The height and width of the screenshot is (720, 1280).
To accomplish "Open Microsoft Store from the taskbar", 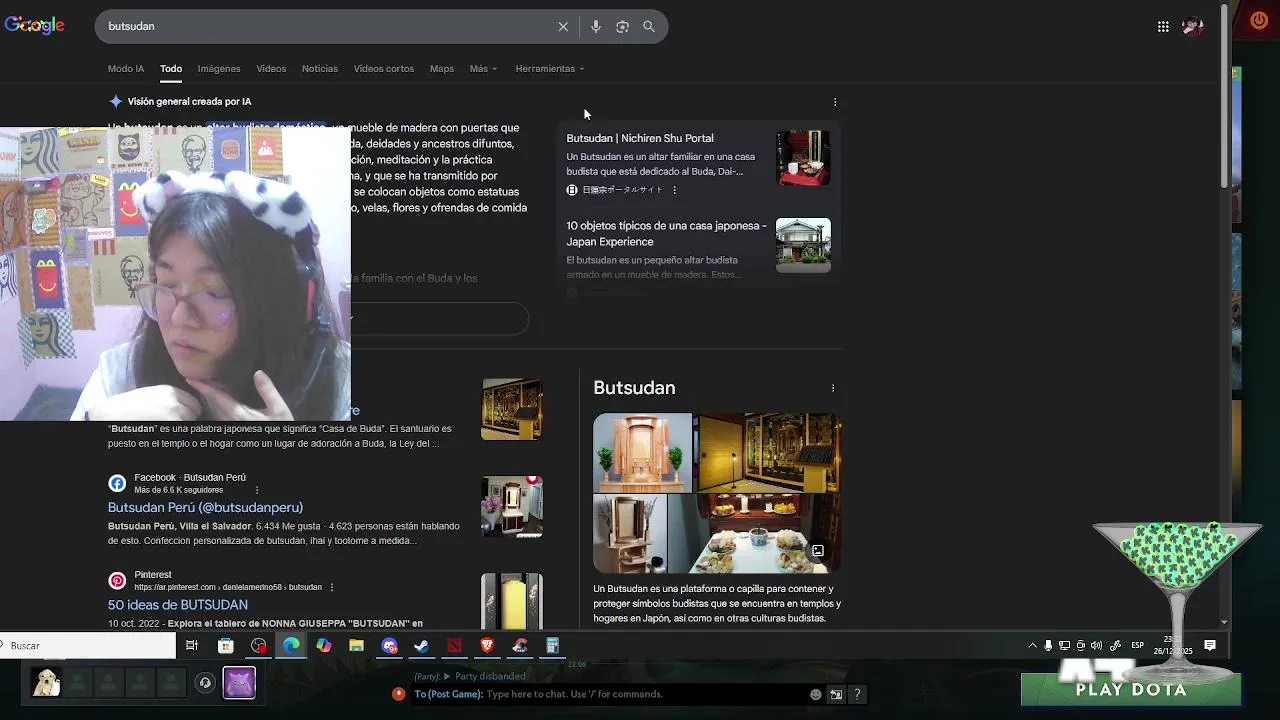I will pos(226,646).
